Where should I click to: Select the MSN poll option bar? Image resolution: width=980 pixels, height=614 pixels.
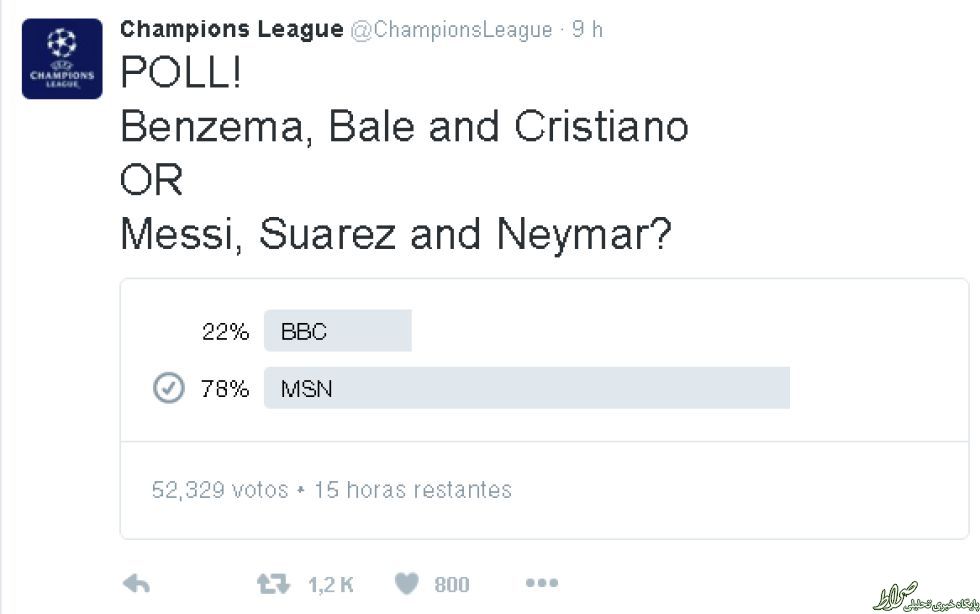click(x=526, y=389)
